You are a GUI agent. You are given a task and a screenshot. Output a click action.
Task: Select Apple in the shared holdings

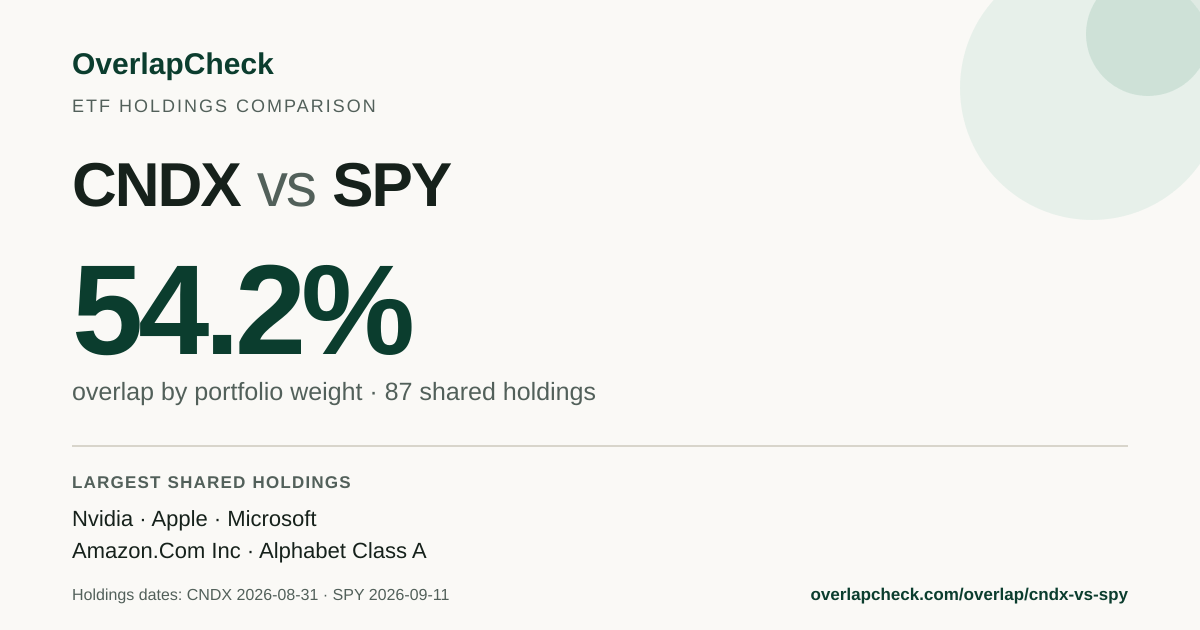[179, 519]
